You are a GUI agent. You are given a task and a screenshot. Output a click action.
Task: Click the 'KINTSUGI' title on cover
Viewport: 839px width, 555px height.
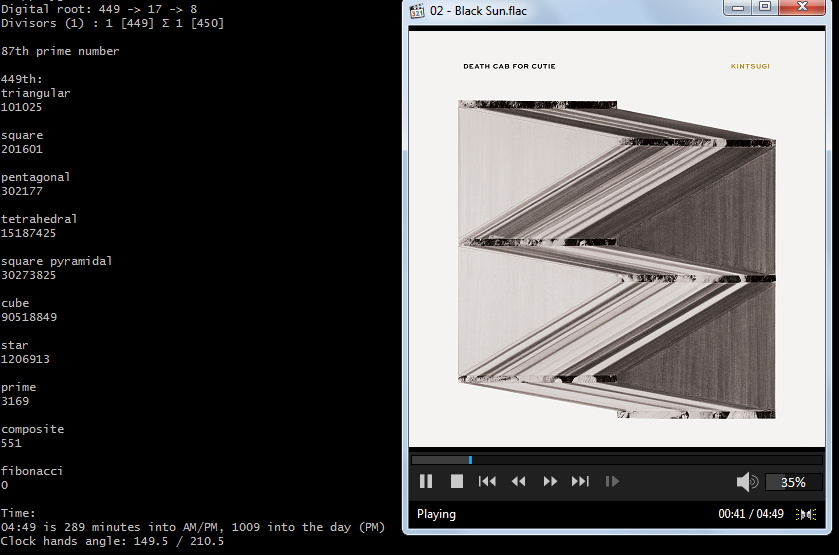pyautogui.click(x=750, y=66)
